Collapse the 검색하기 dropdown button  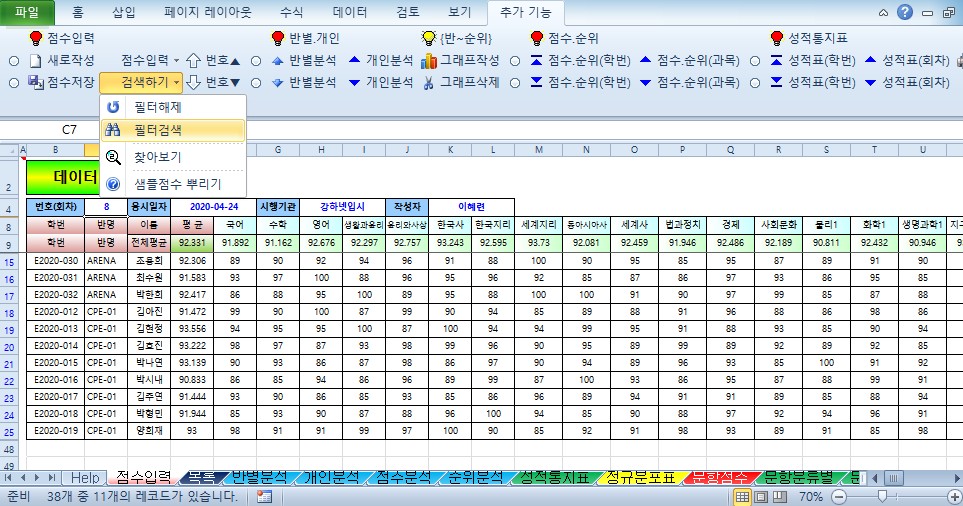(x=141, y=82)
